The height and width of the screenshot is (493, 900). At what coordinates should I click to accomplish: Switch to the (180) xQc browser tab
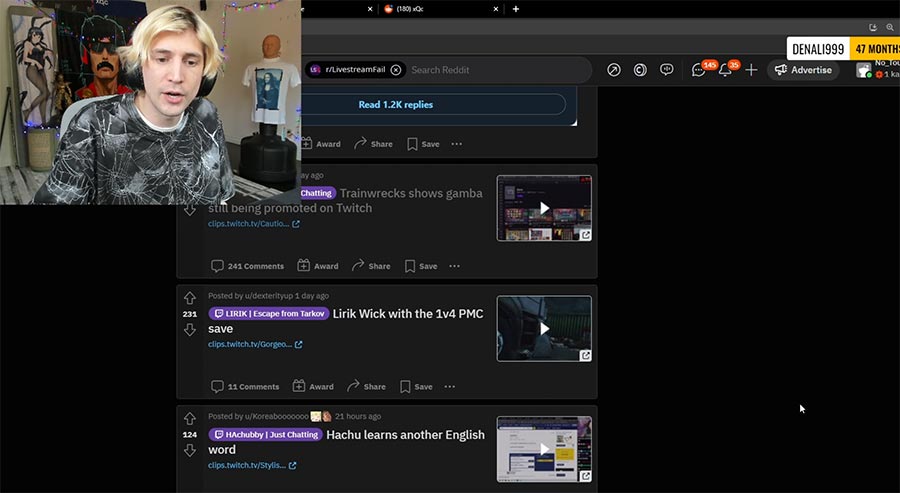coord(439,9)
